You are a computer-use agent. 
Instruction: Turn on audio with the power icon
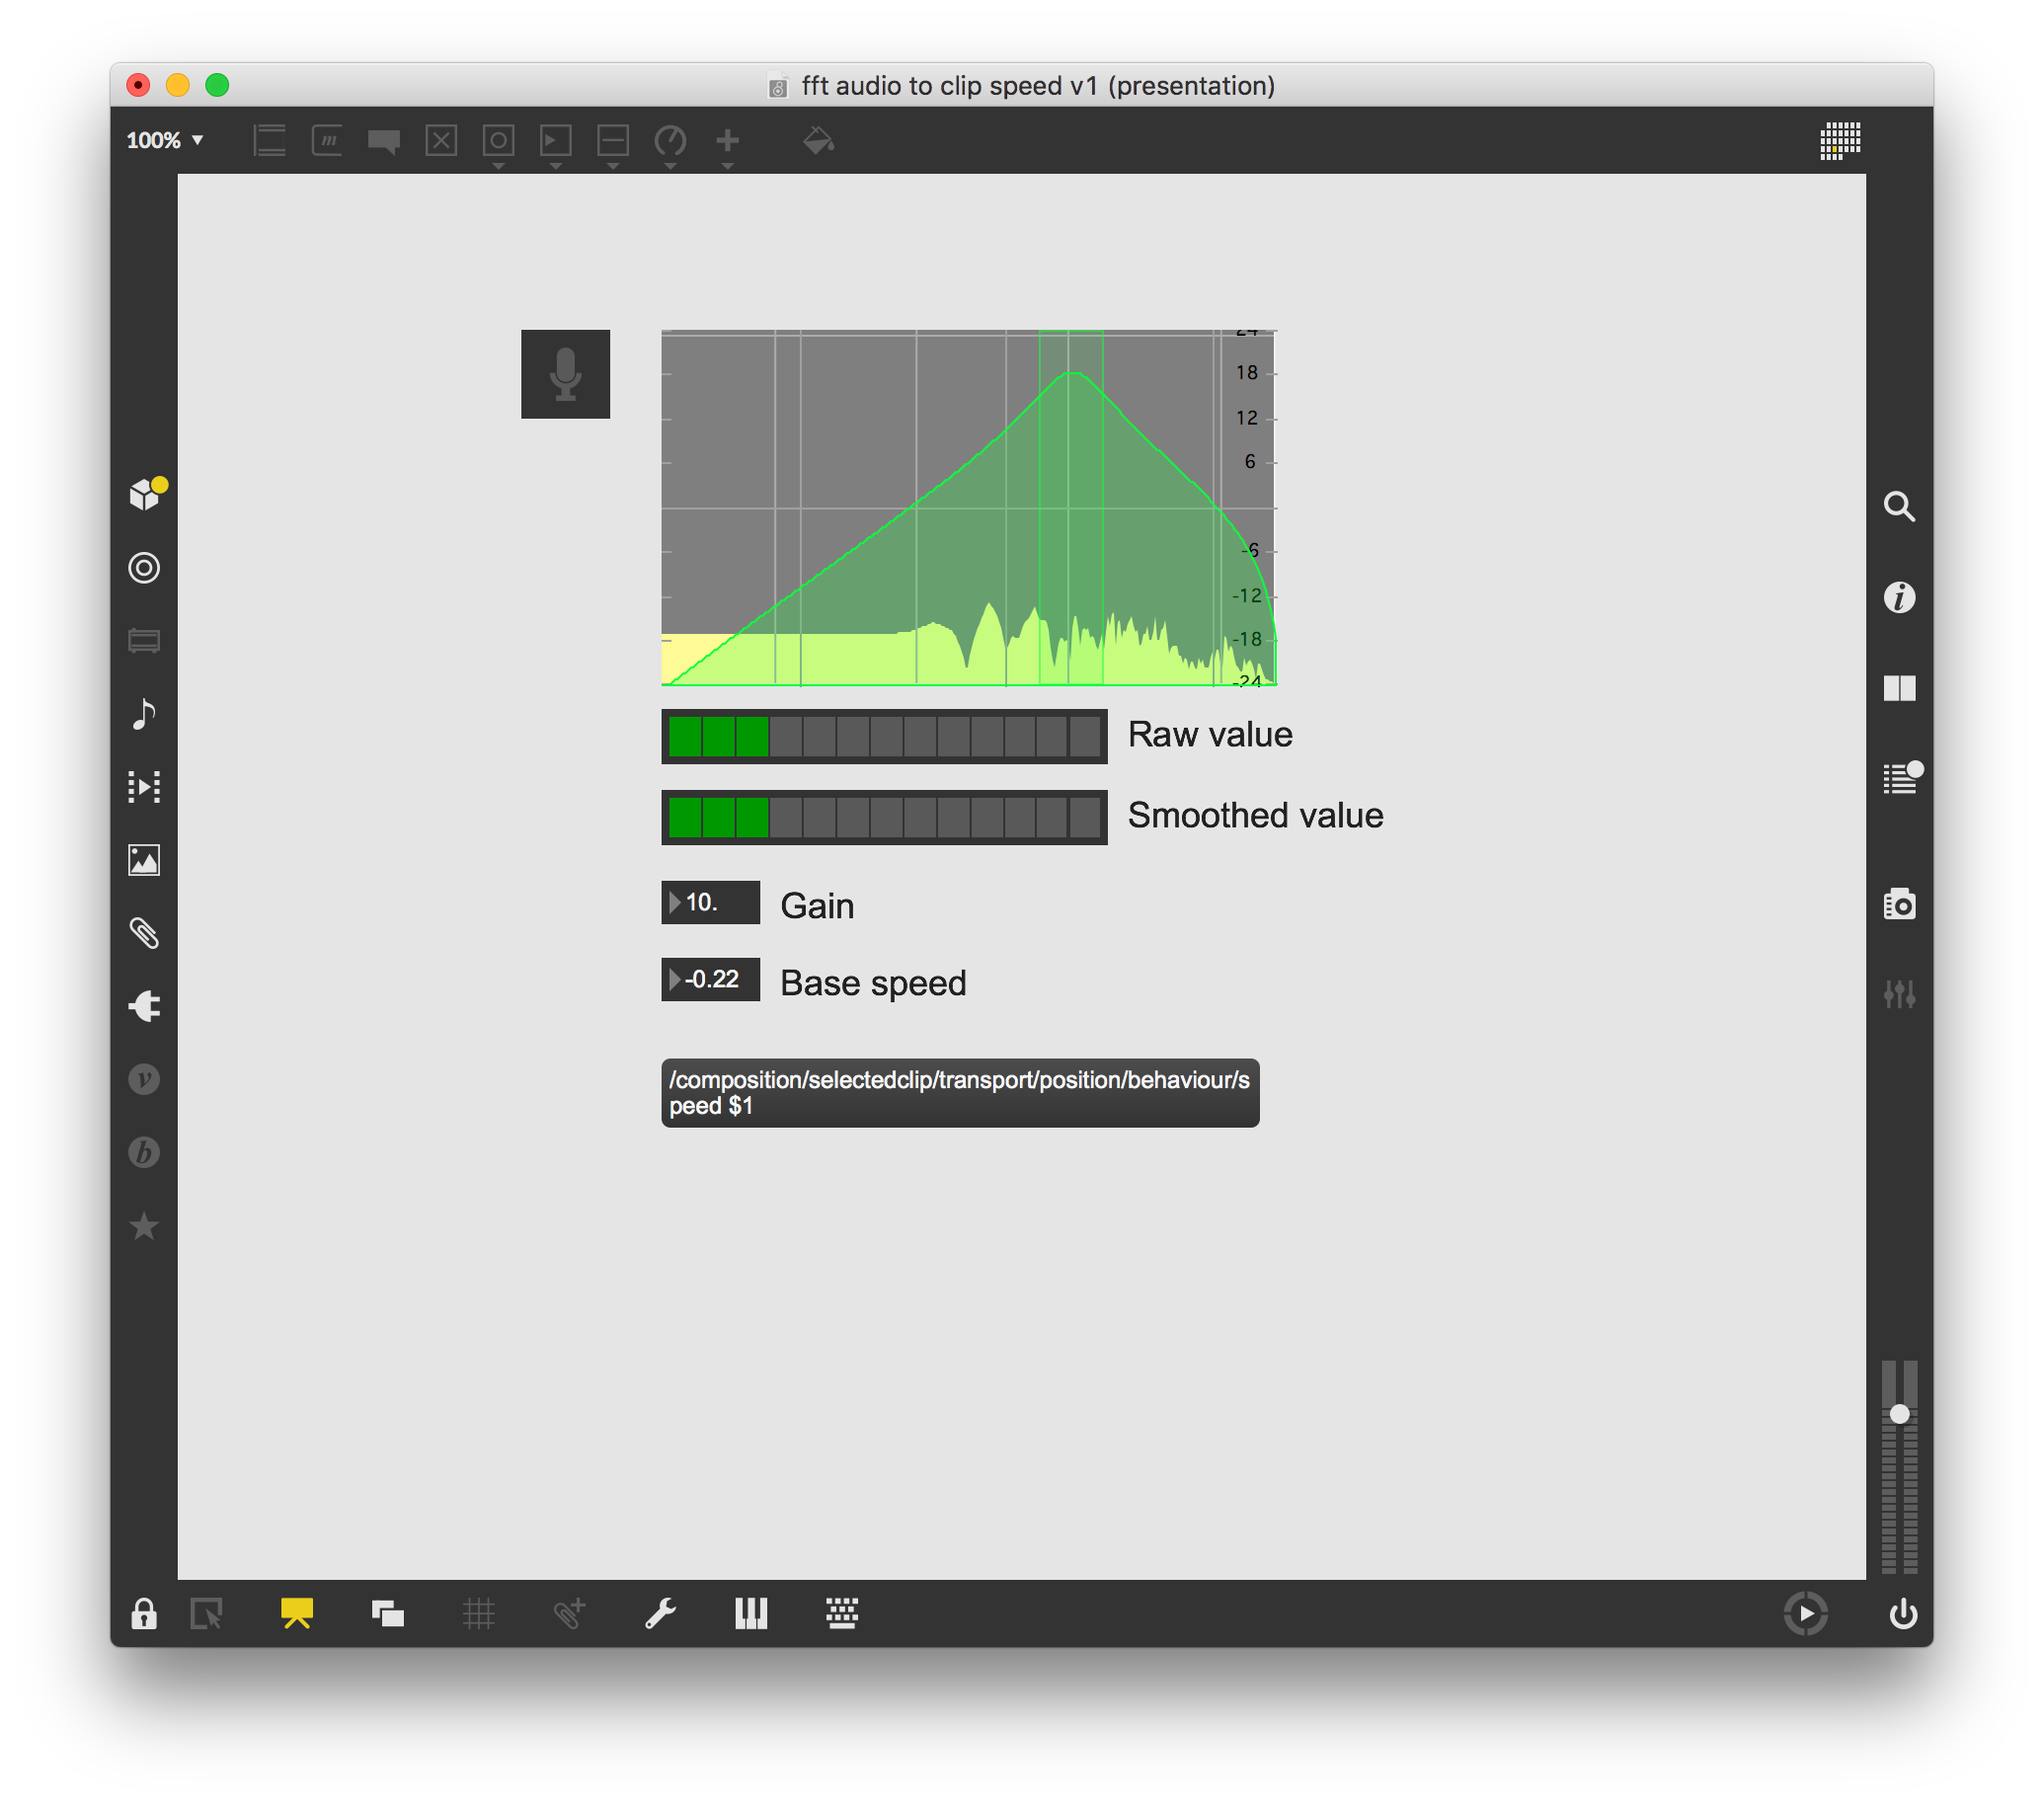click(x=1902, y=1613)
